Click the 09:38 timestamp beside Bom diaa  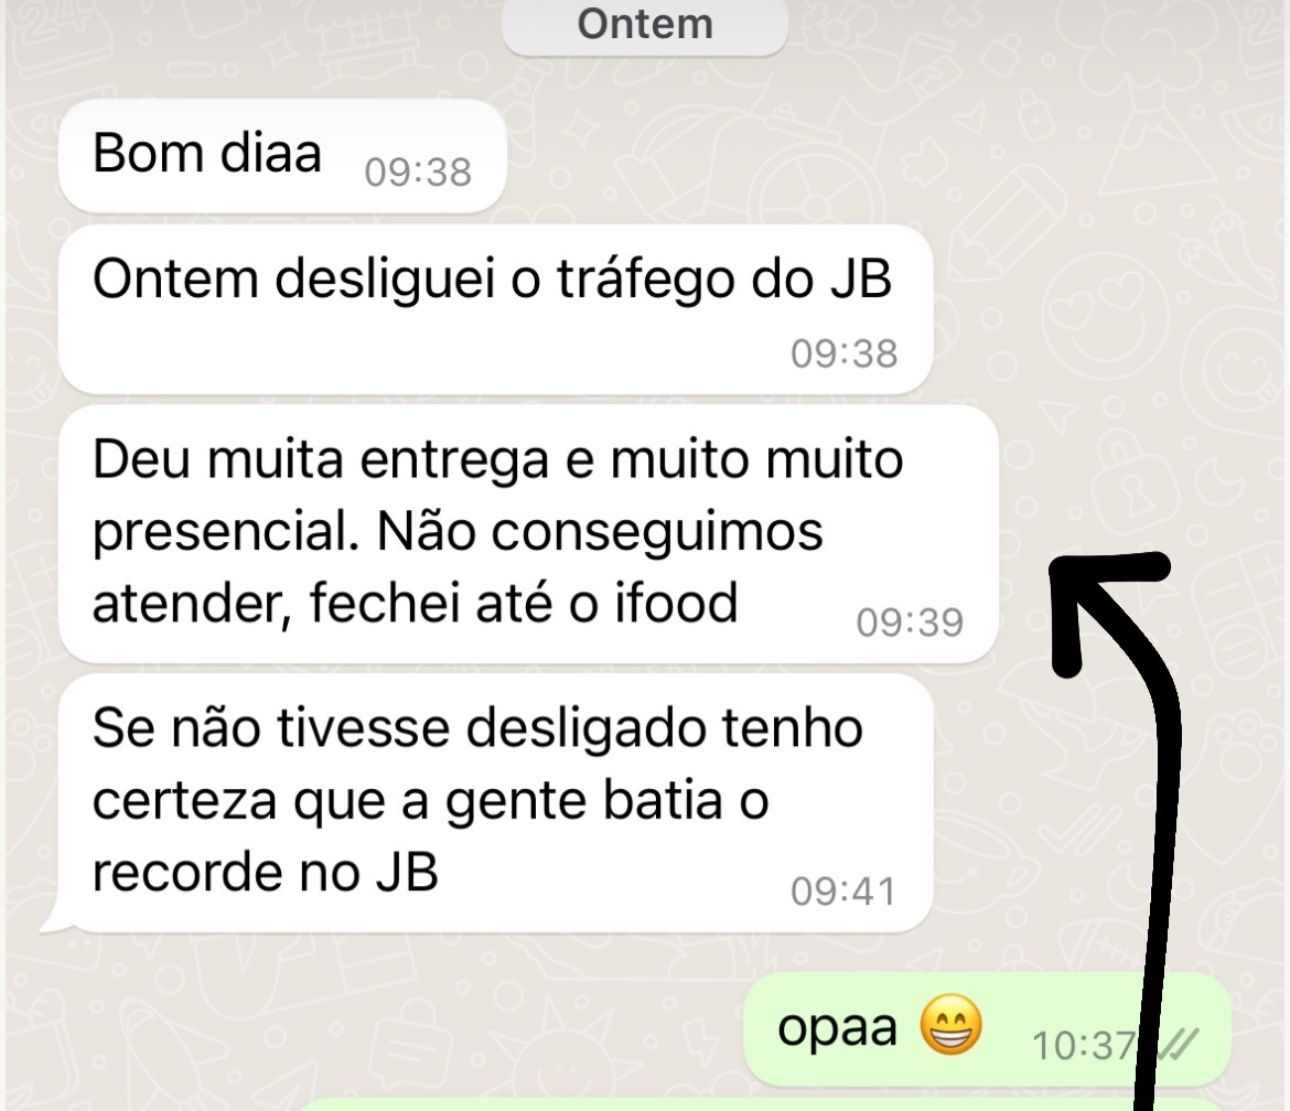(x=418, y=173)
